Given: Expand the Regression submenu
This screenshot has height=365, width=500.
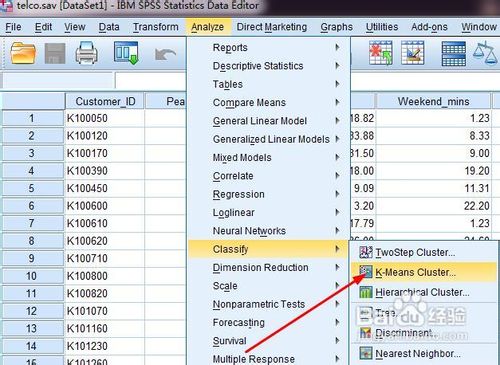Looking at the screenshot, I should (269, 194).
